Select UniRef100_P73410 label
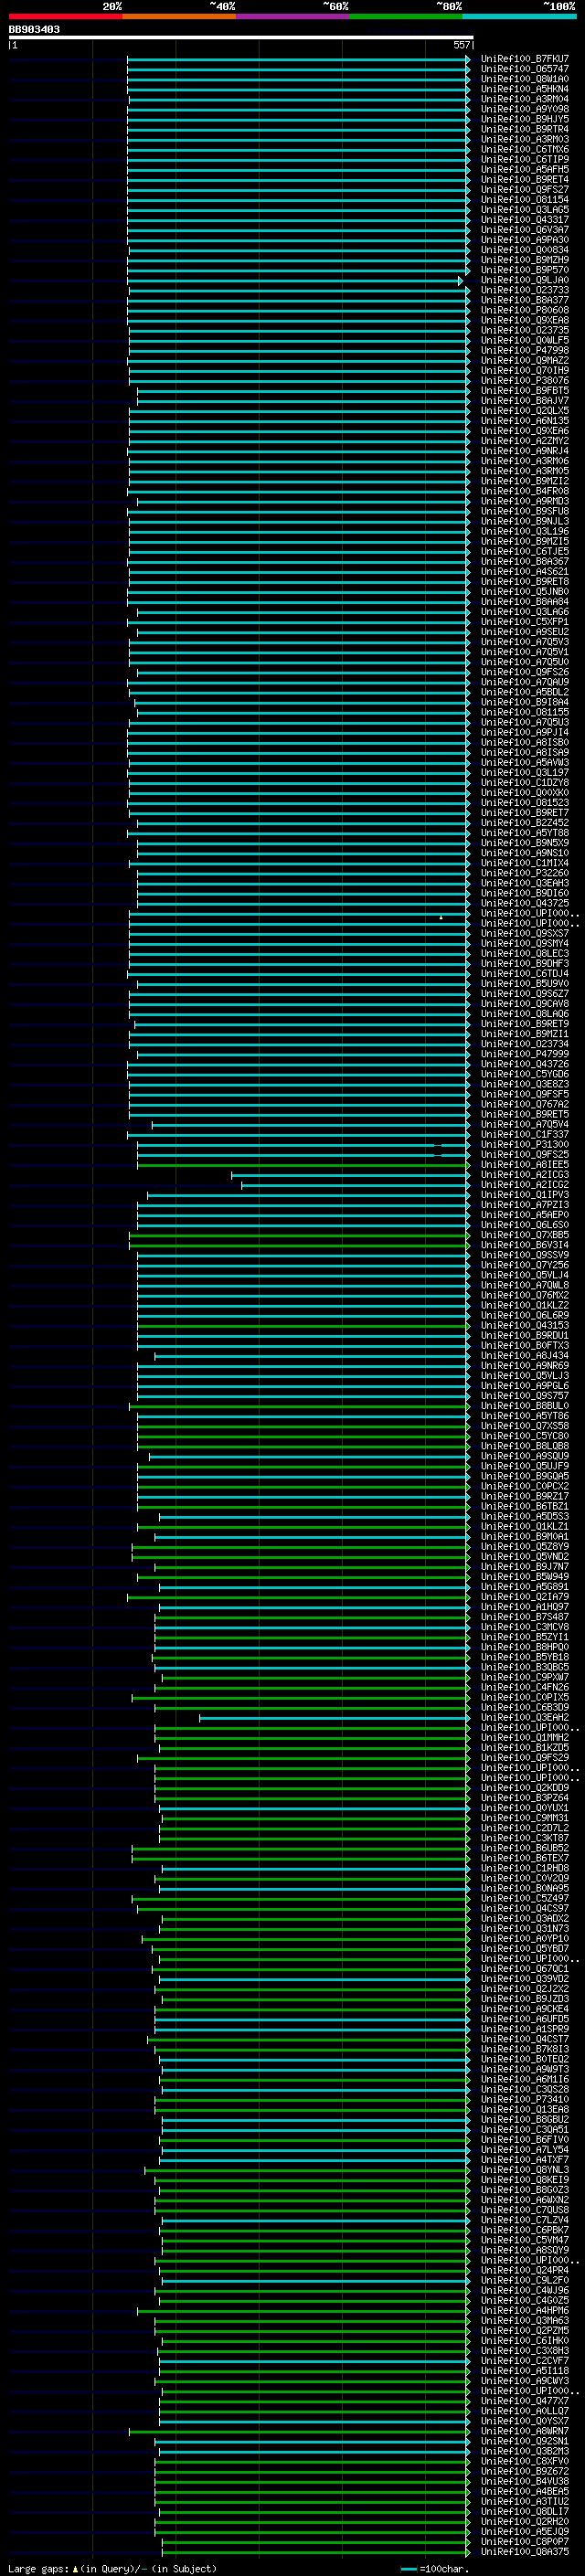This screenshot has width=585, height=2576. [x=524, y=2099]
